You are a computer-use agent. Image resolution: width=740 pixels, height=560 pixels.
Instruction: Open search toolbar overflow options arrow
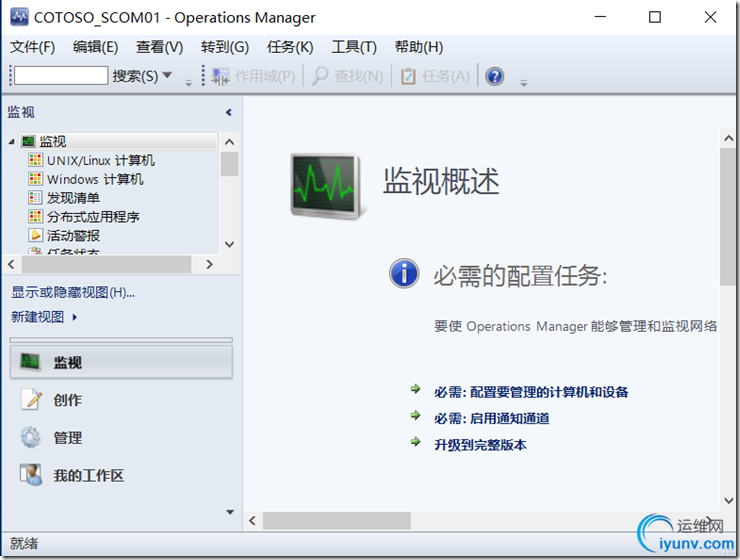click(189, 84)
